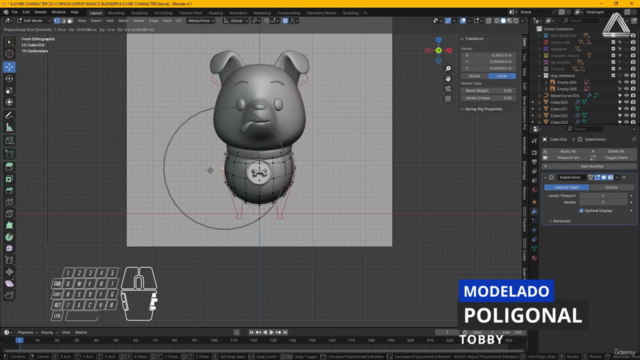The width and height of the screenshot is (640, 360).
Task: Open the Edit Mode dropdown
Action: (34, 20)
